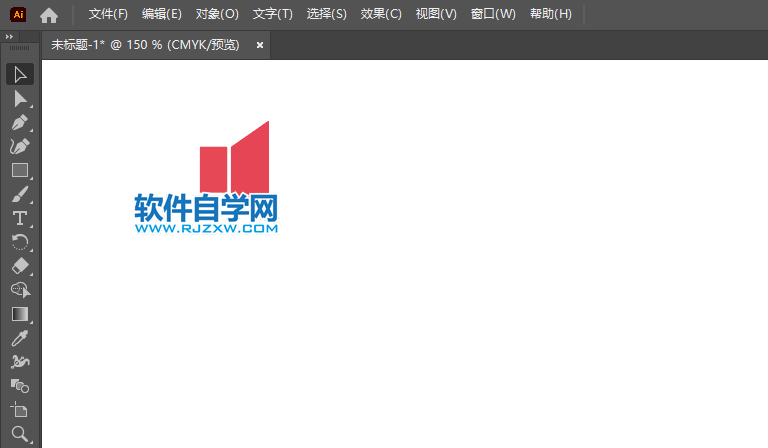Close the 未标题-1* document tab
Image resolution: width=768 pixels, height=448 pixels.
pos(260,45)
